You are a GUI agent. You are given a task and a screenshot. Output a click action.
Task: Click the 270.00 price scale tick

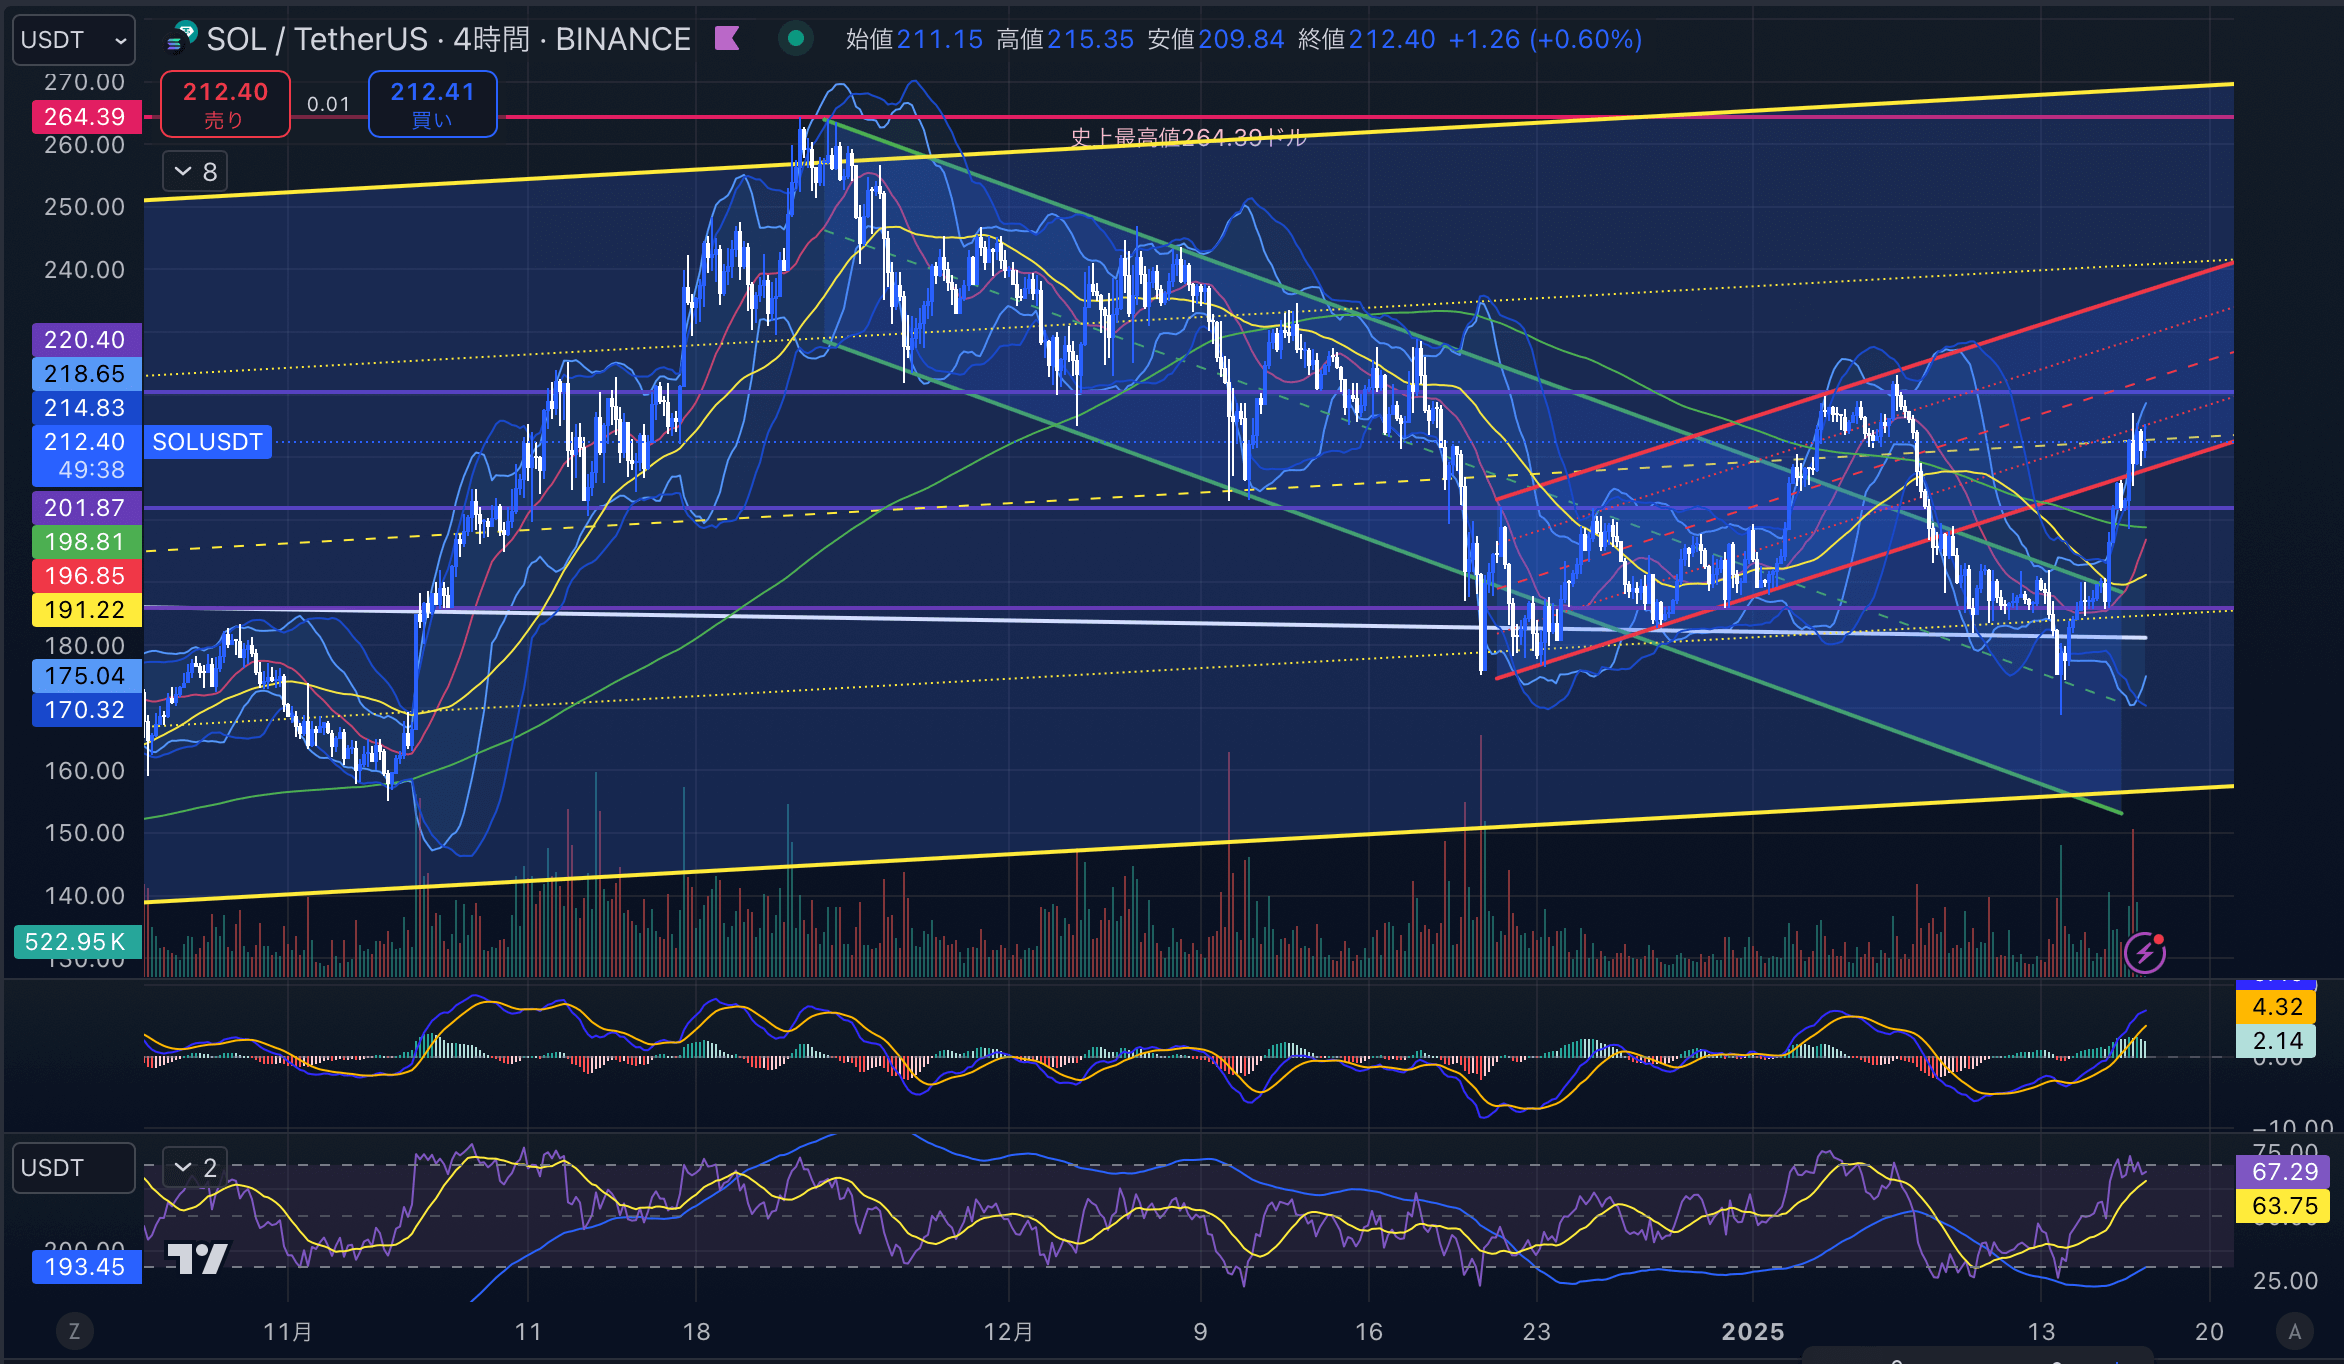[84, 82]
